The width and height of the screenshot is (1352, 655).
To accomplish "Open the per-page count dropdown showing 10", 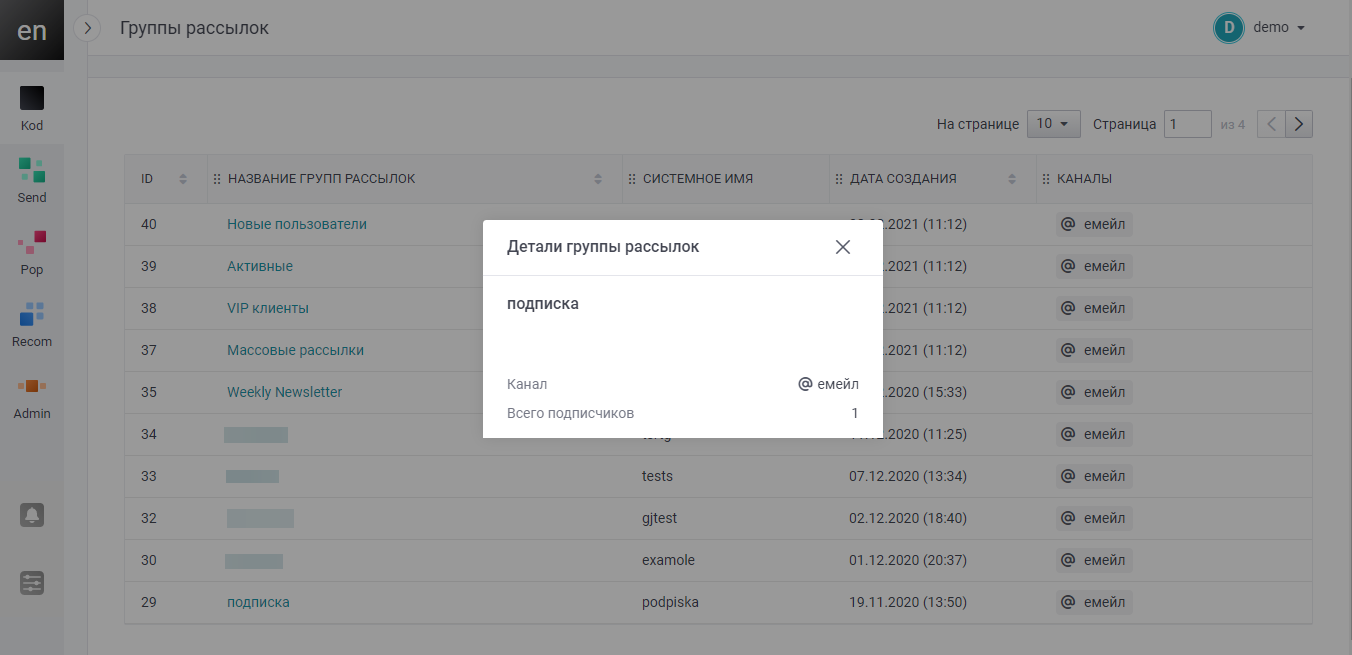I will click(x=1054, y=124).
